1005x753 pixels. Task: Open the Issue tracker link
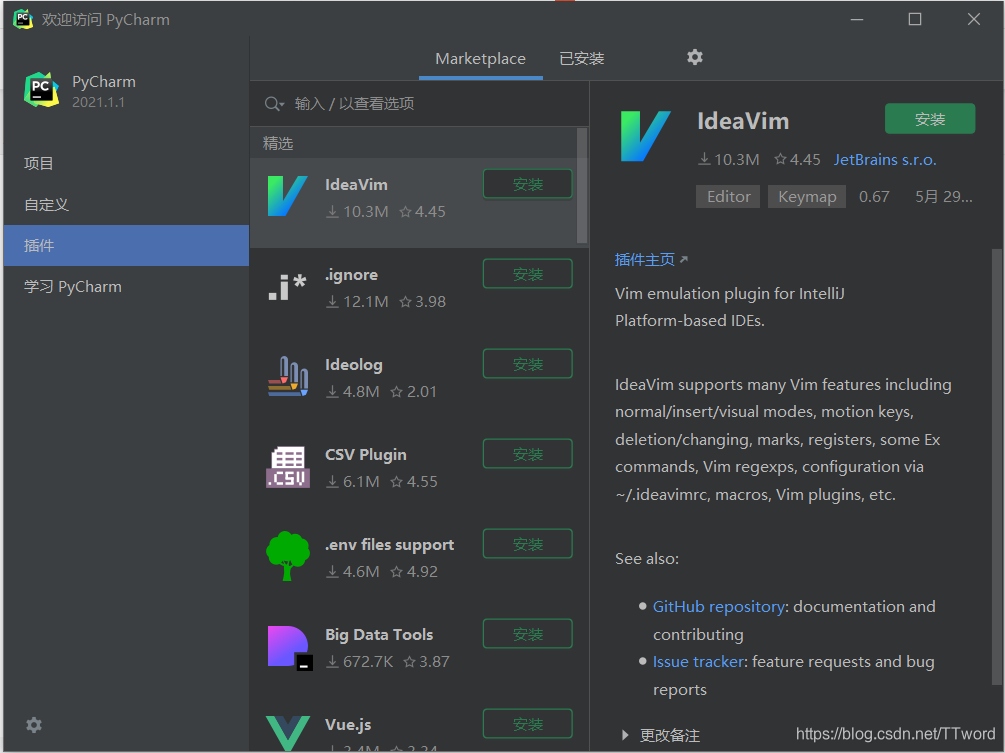click(x=699, y=661)
